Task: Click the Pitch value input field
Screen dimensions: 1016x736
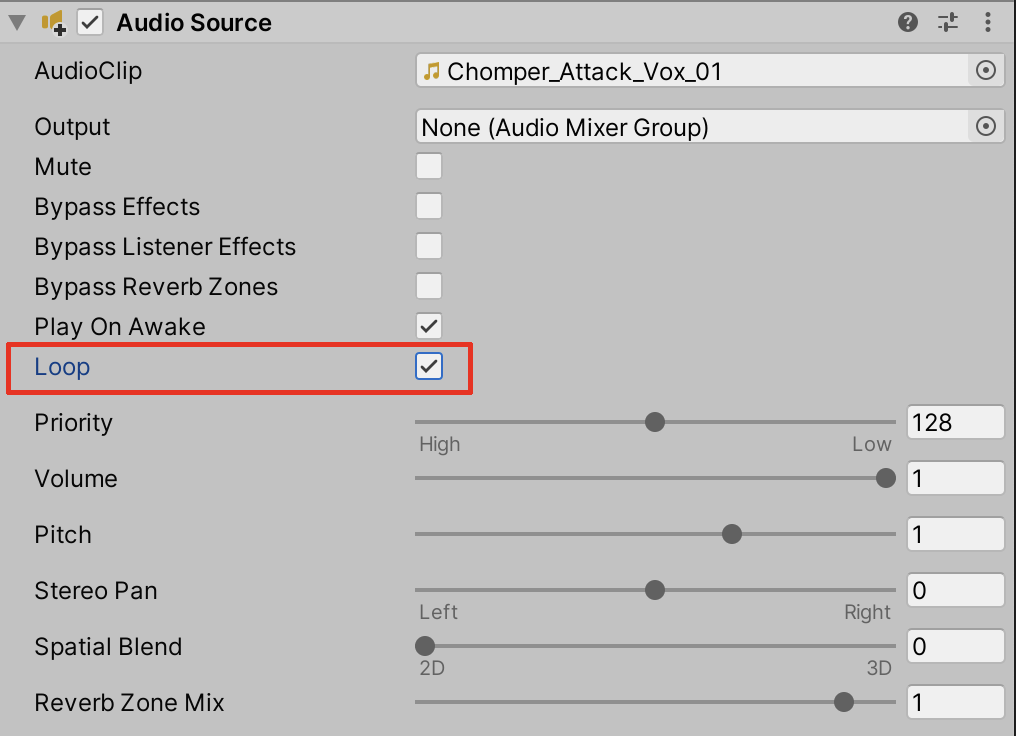Action: (x=954, y=534)
